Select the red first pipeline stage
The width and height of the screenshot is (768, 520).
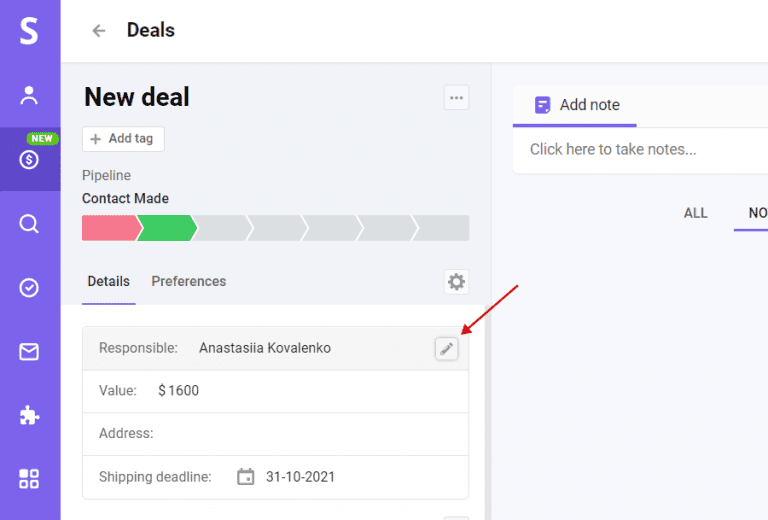(x=107, y=228)
